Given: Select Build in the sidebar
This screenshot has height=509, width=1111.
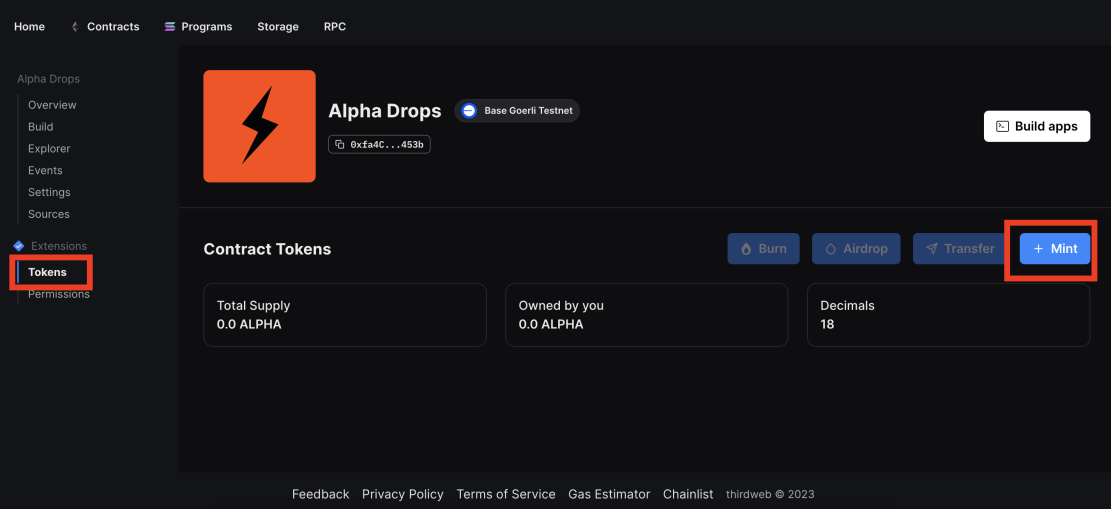Looking at the screenshot, I should 40,127.
